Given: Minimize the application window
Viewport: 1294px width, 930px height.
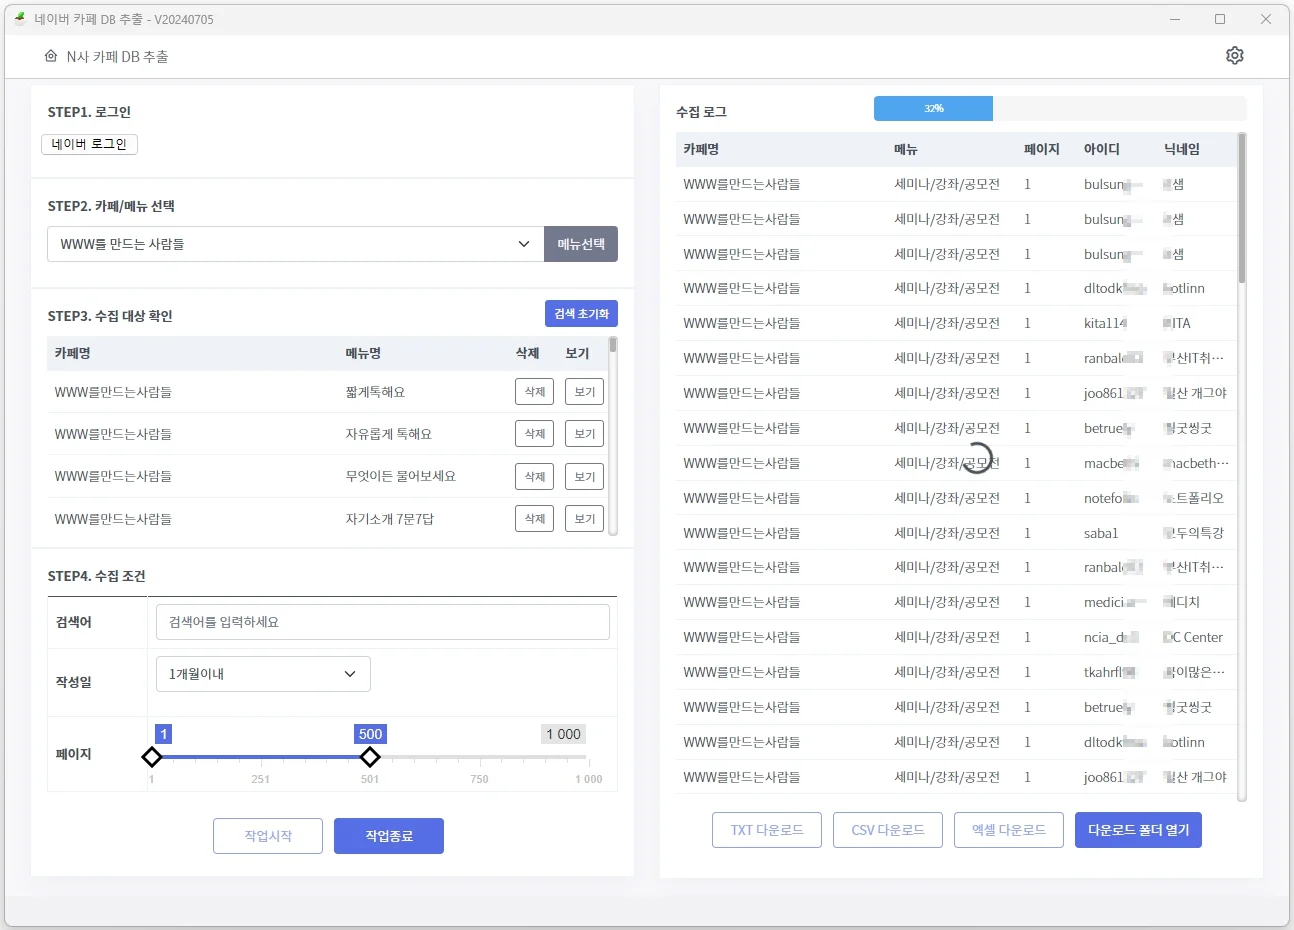Looking at the screenshot, I should (x=1175, y=19).
